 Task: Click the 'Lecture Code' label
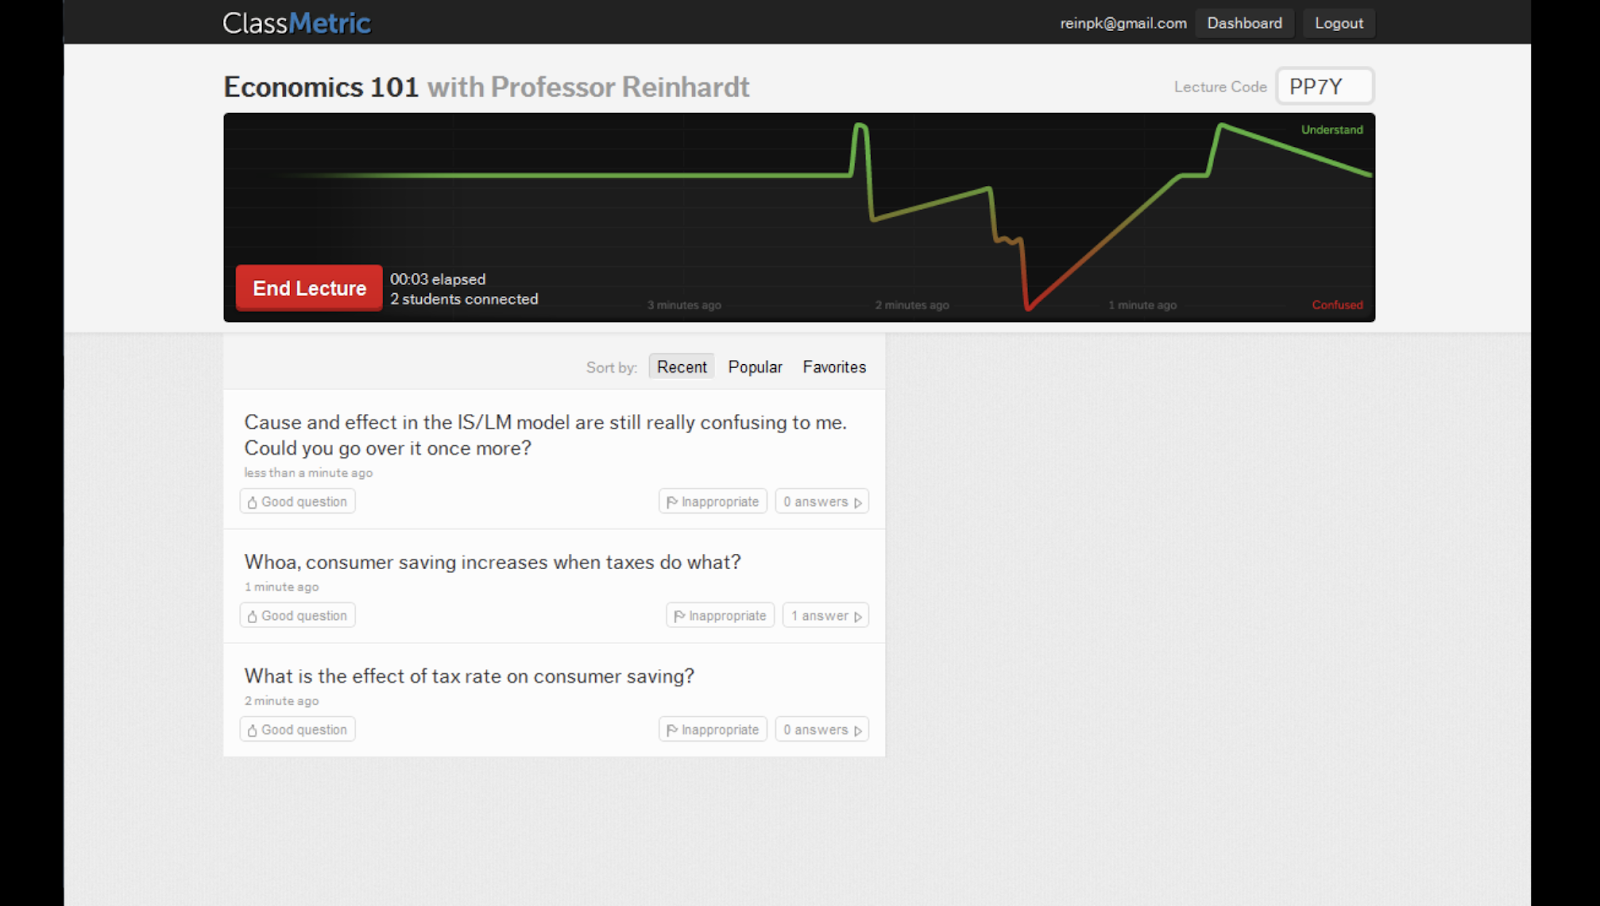[1220, 87]
